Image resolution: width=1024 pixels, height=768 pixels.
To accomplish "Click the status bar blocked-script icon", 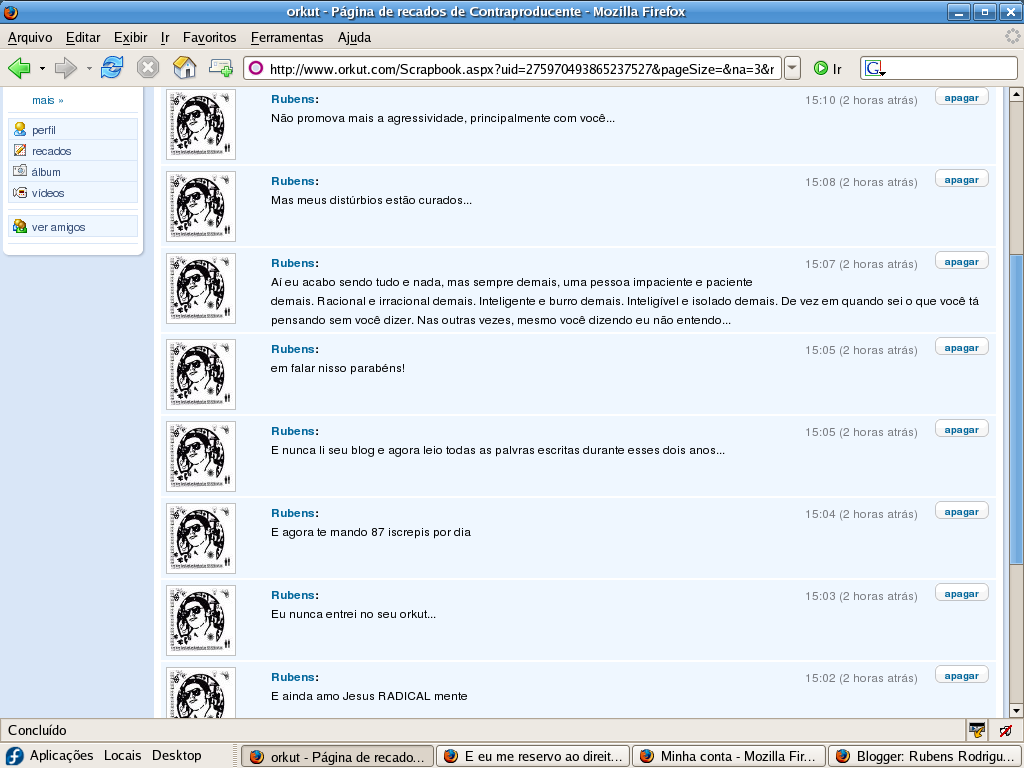I will [1006, 730].
